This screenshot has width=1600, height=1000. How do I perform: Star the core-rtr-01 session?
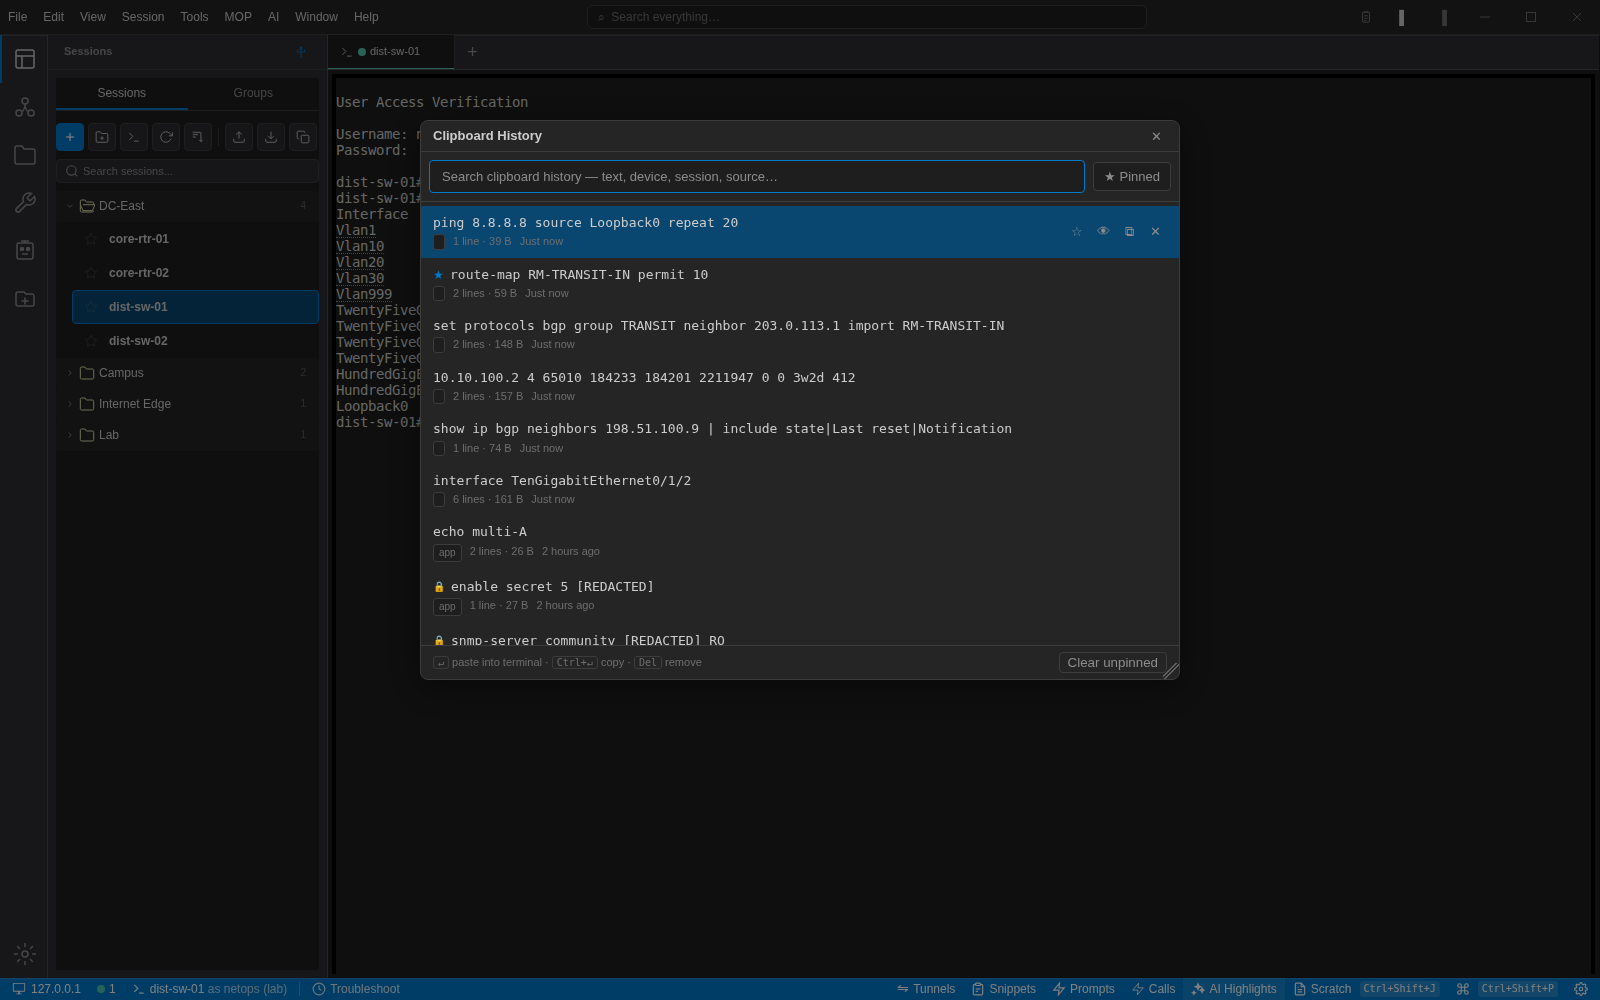click(x=91, y=239)
